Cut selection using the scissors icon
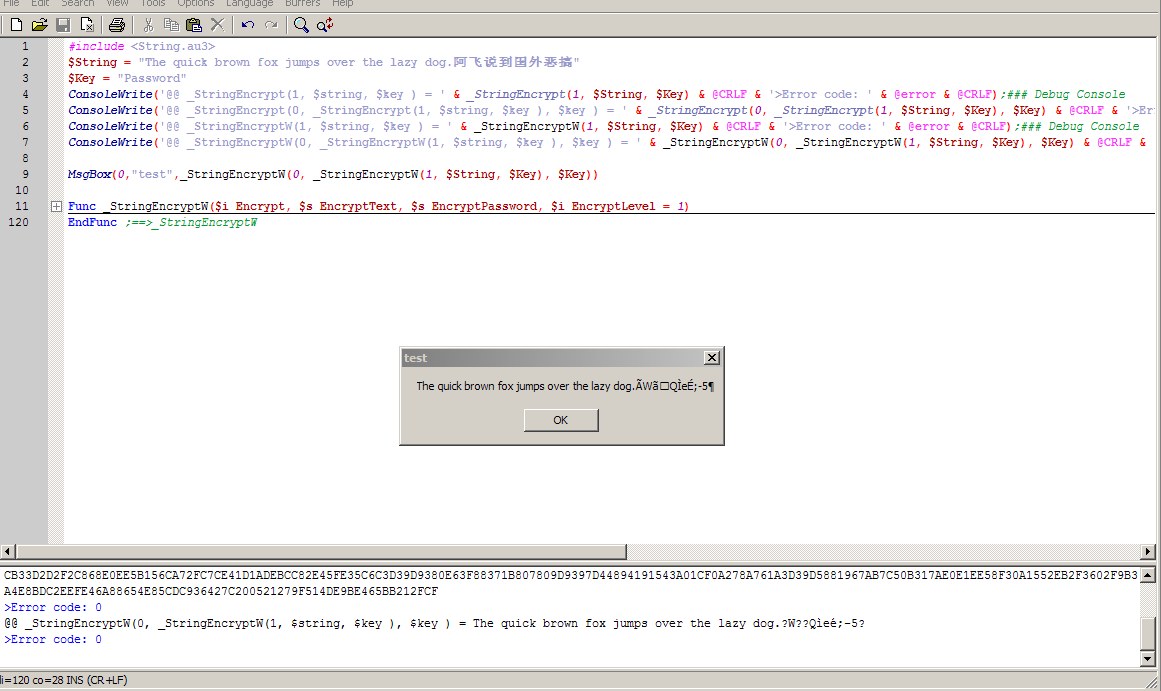This screenshot has height=691, width=1161. tap(148, 25)
